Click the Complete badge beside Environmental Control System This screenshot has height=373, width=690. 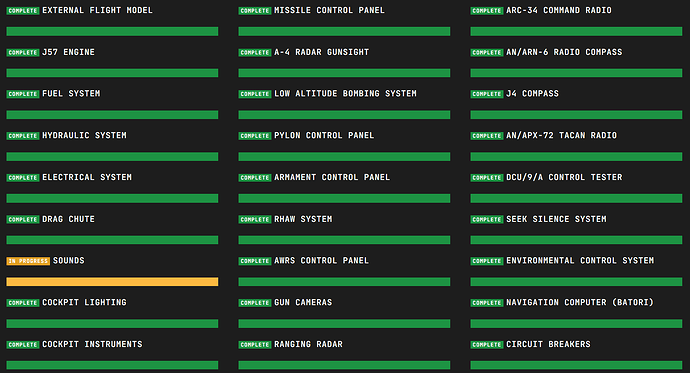click(x=487, y=261)
